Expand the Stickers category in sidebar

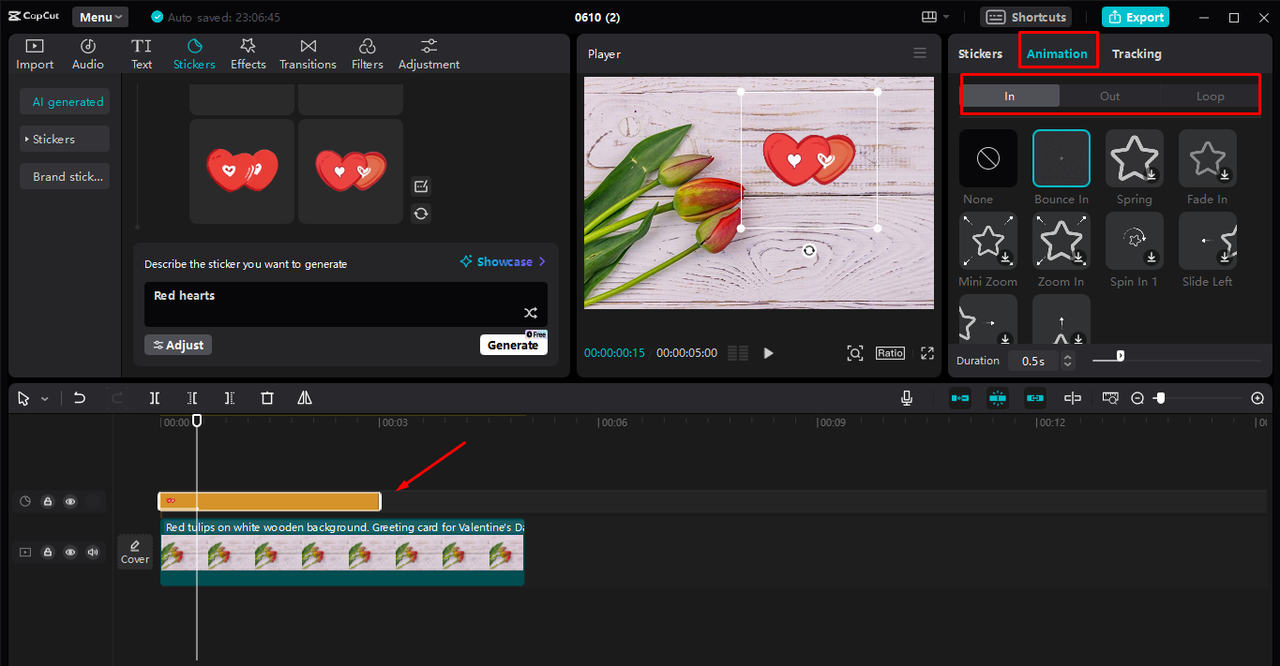pyautogui.click(x=63, y=139)
